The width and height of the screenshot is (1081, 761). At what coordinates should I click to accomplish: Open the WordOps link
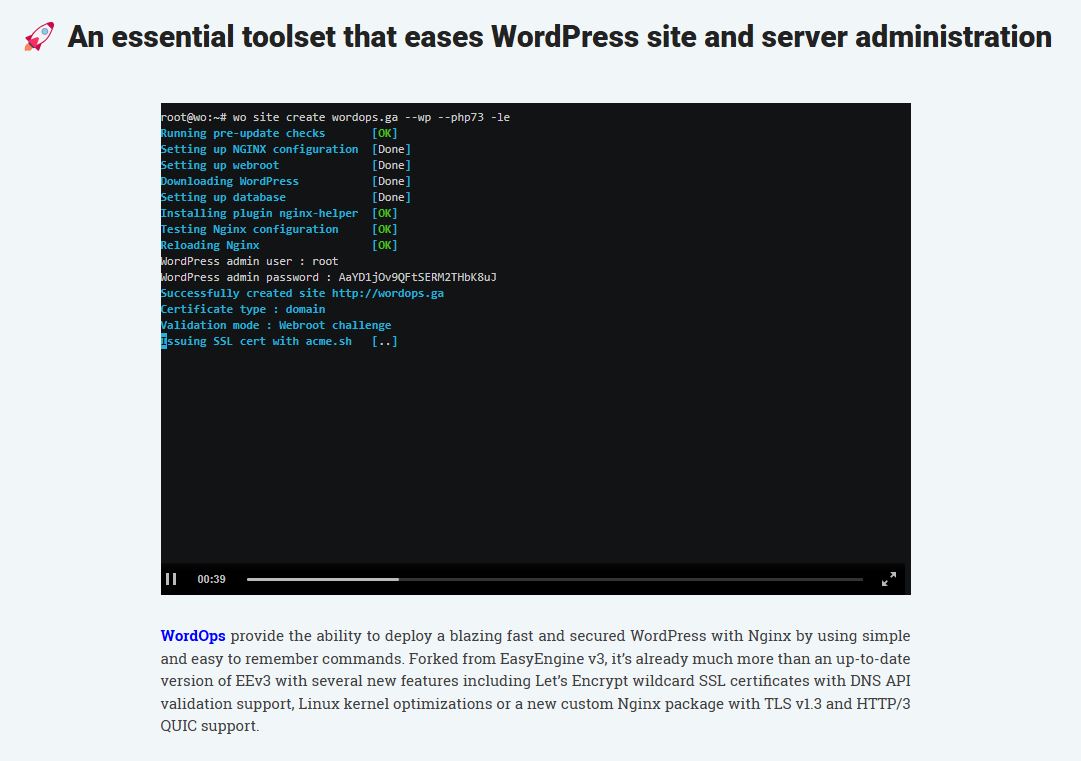pyautogui.click(x=193, y=636)
